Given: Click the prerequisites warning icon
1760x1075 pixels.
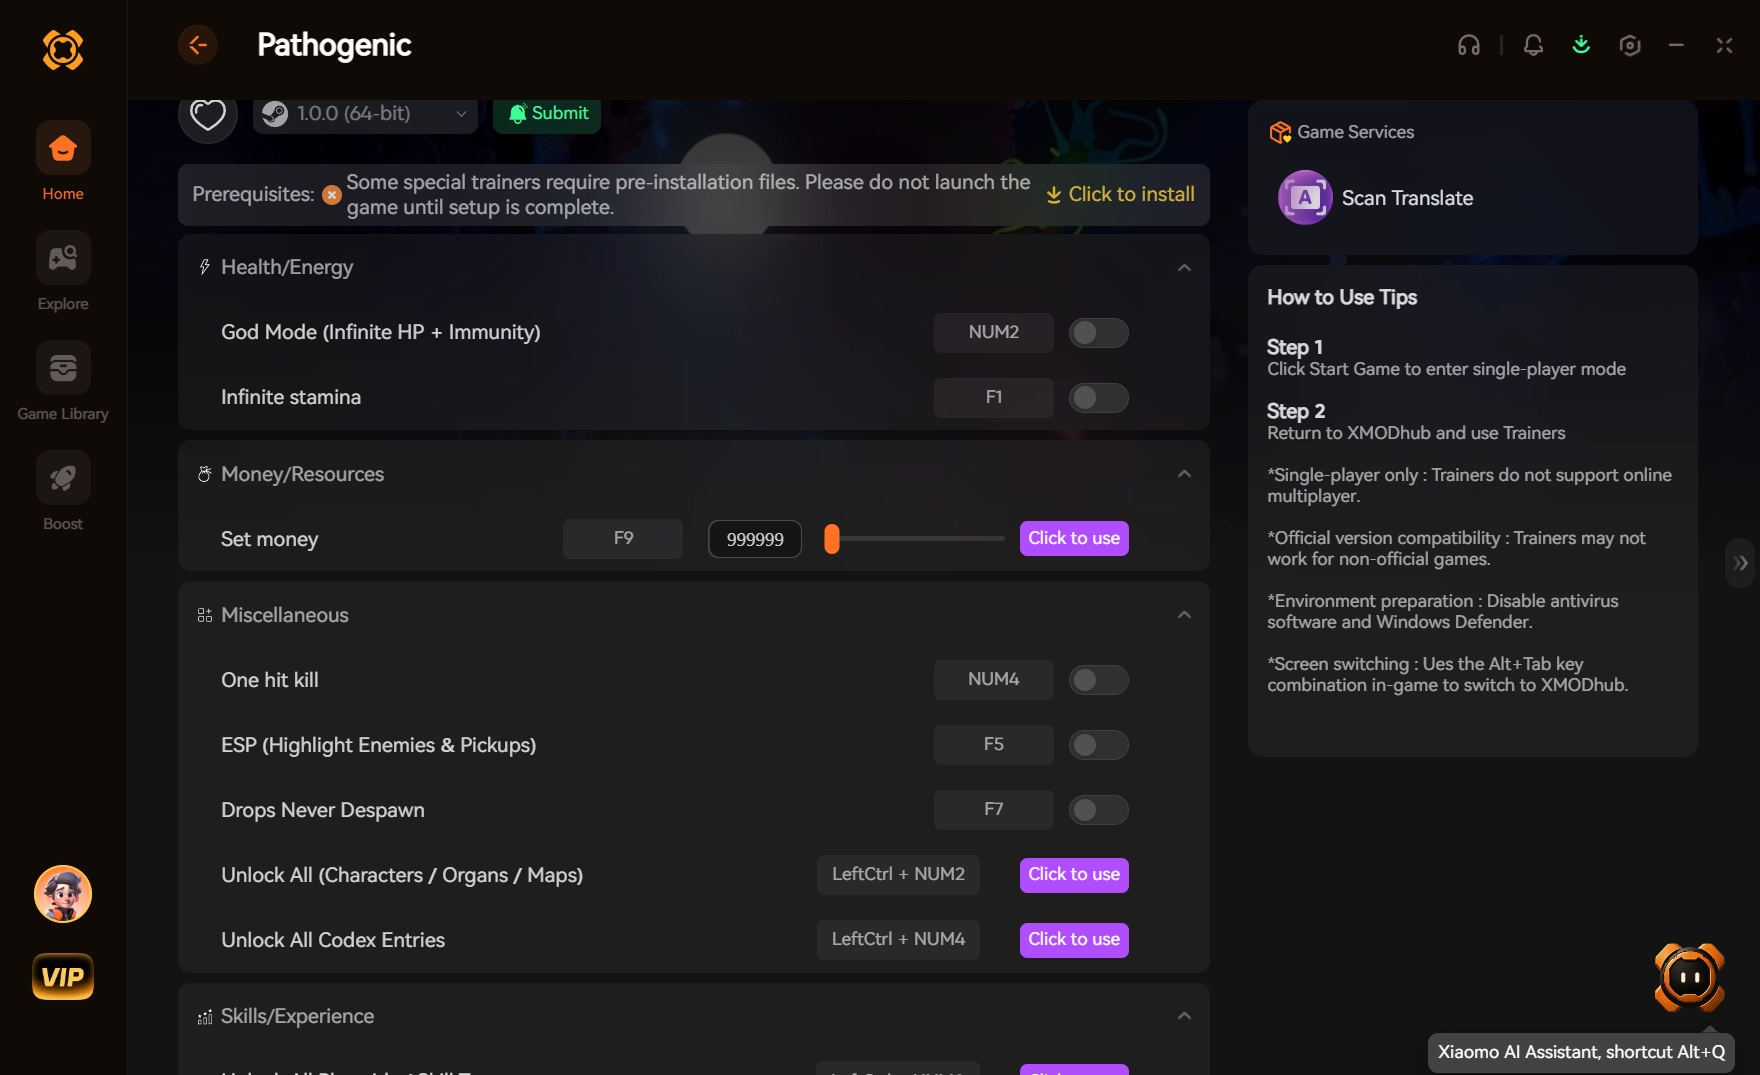Looking at the screenshot, I should (332, 195).
